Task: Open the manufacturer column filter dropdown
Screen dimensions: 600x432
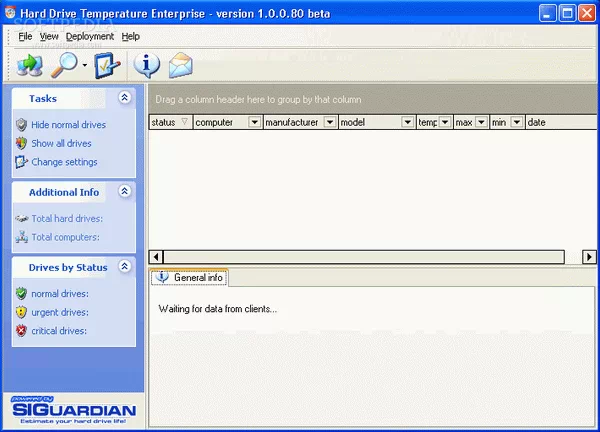Action: 329,122
